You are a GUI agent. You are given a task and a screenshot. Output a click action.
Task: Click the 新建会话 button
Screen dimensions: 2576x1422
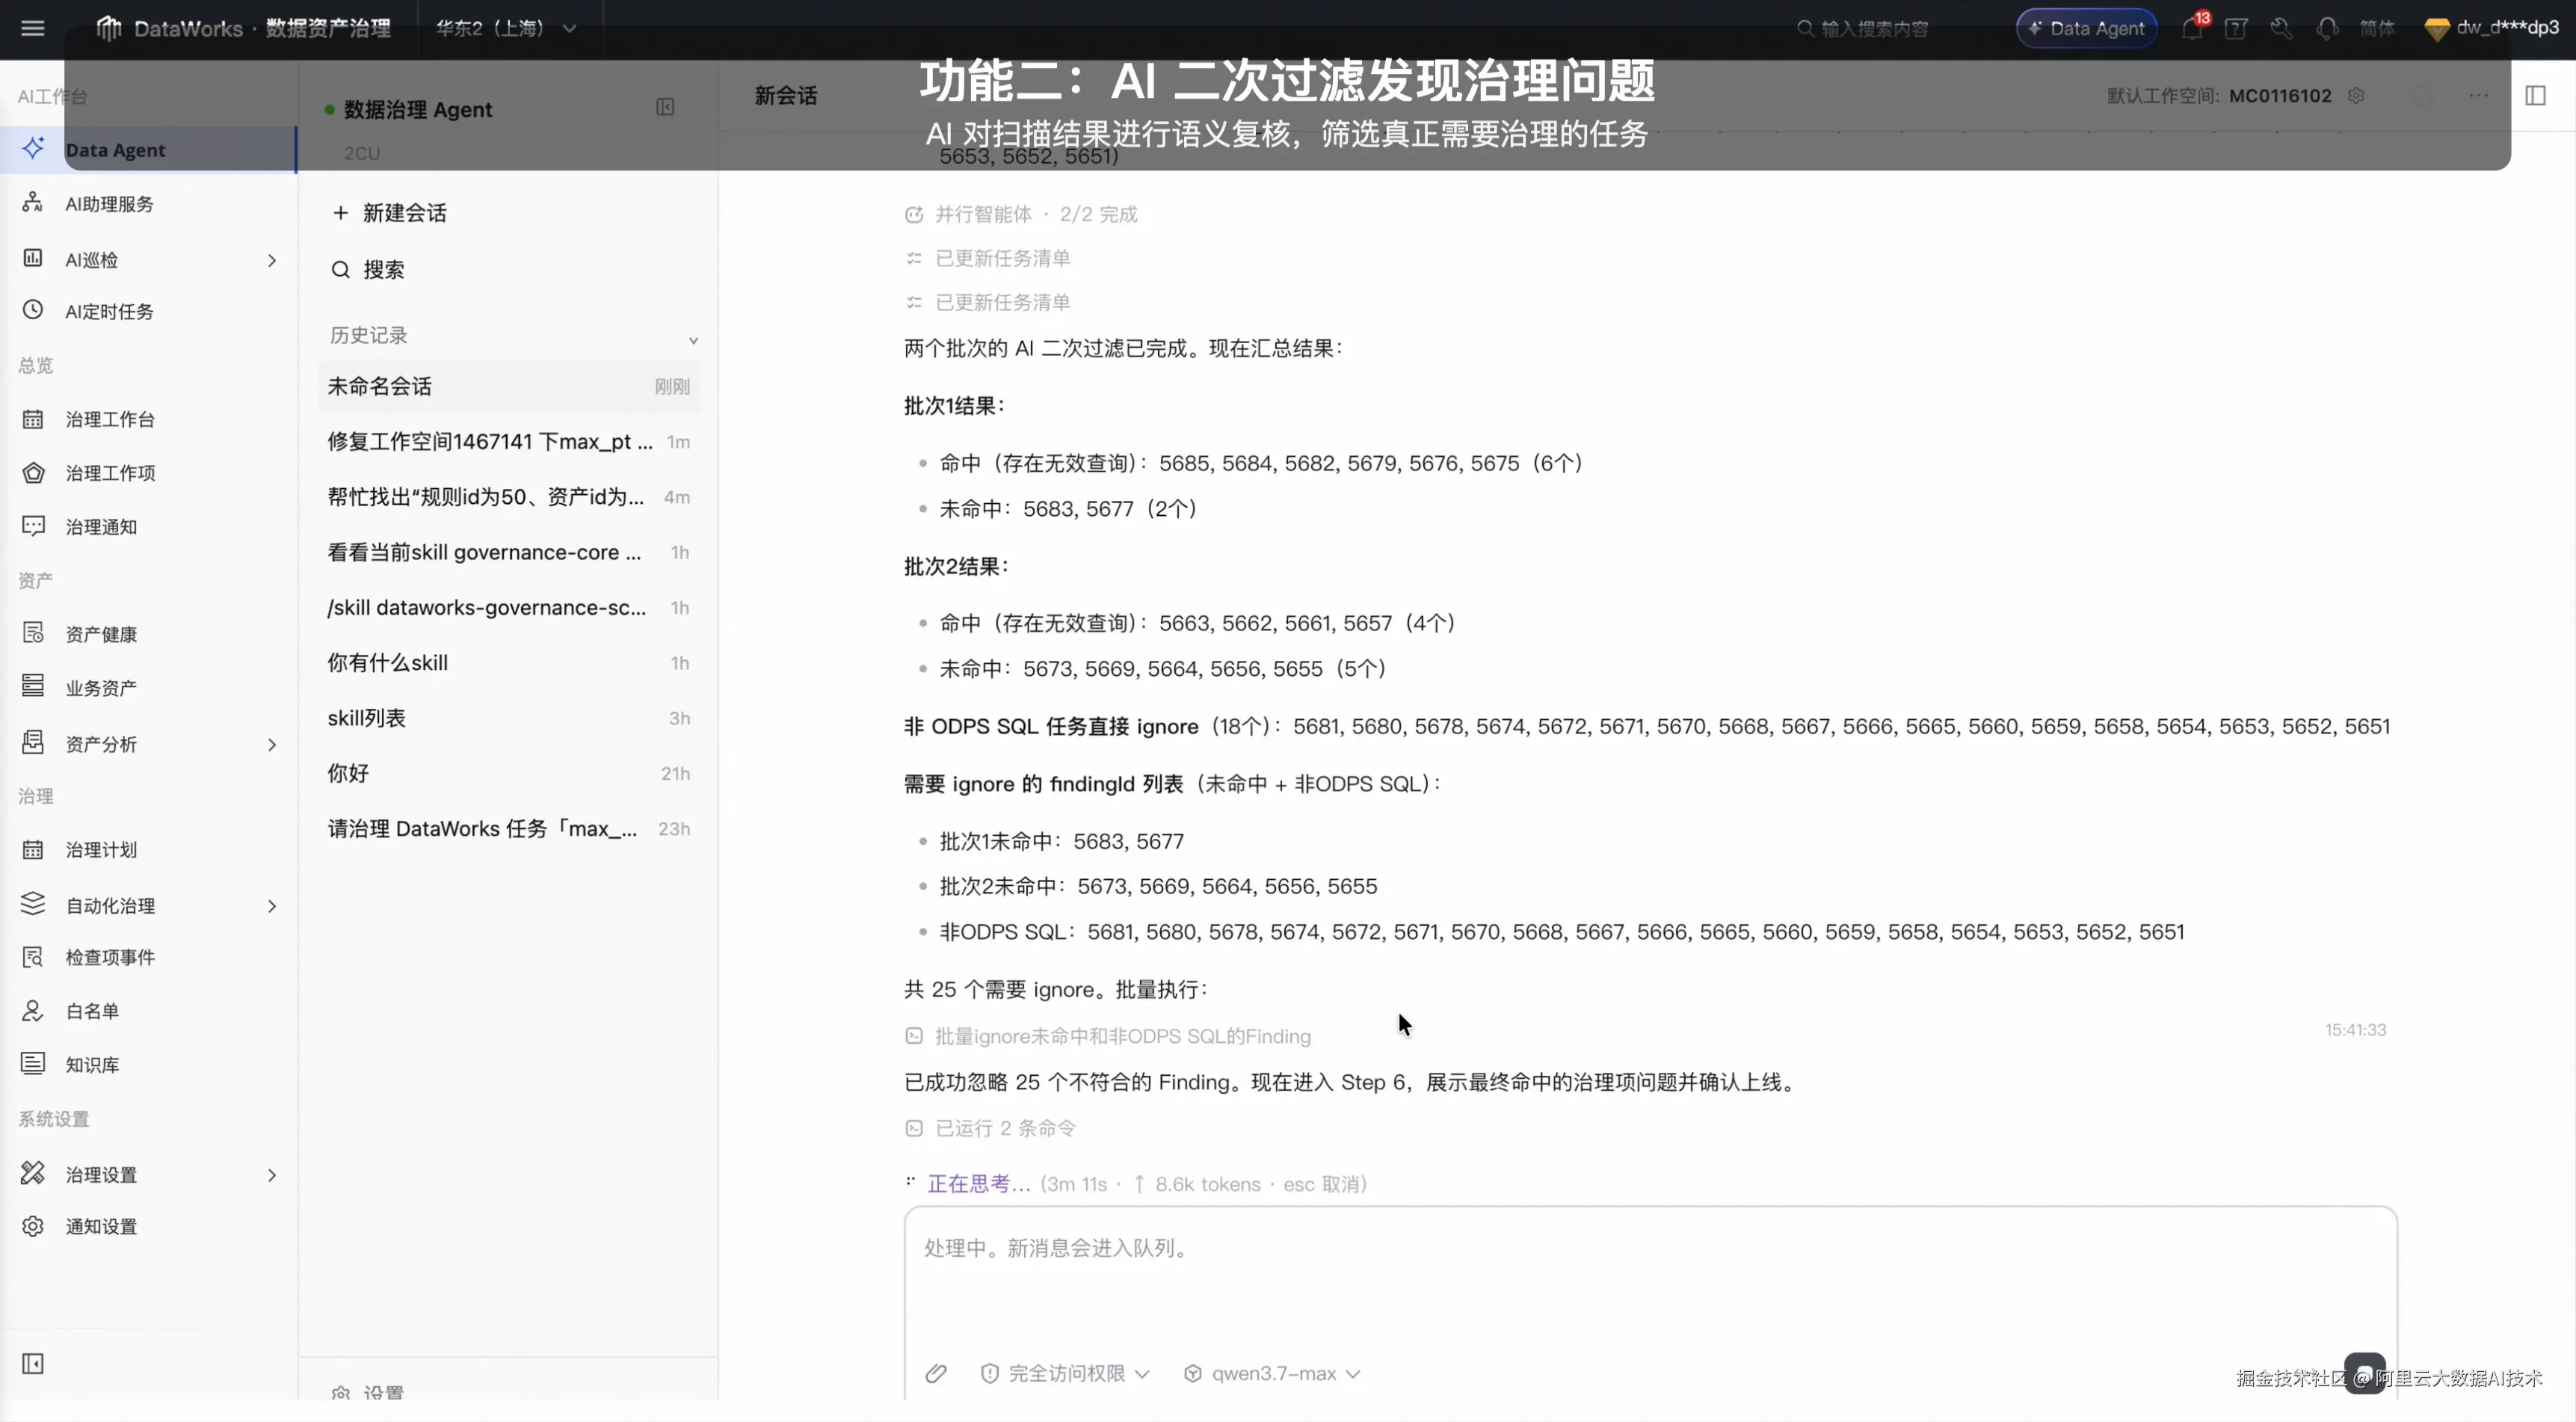click(x=390, y=212)
